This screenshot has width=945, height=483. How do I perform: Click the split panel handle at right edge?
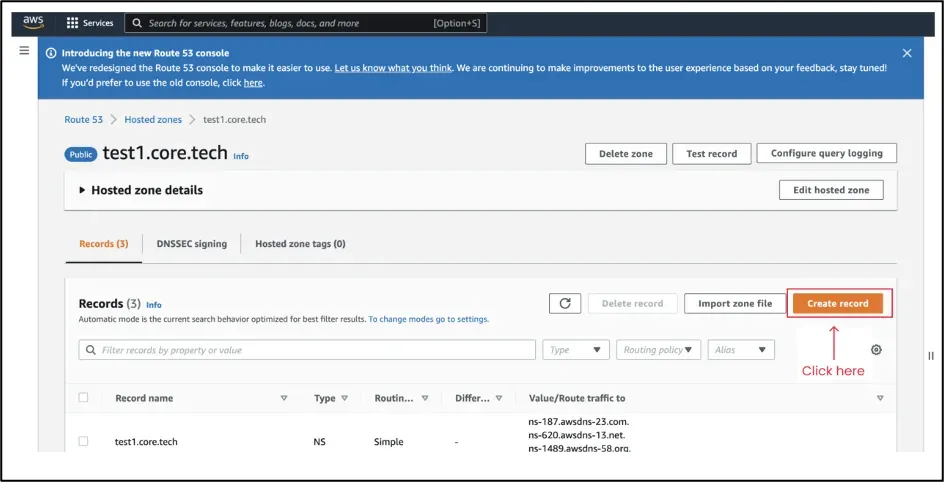[931, 356]
